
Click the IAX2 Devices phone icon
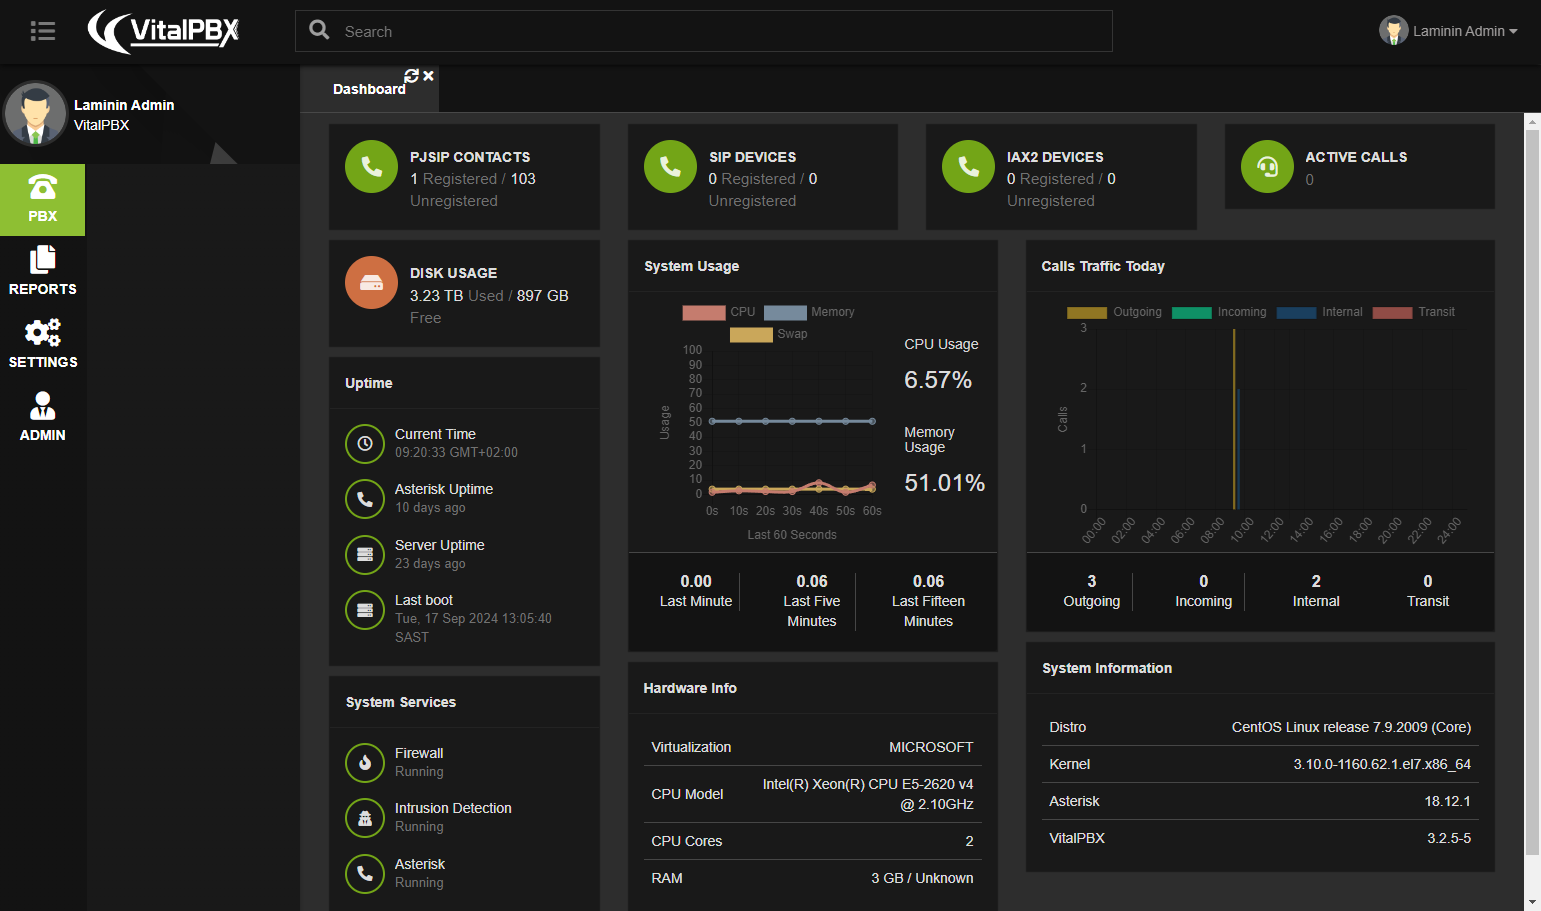(968, 166)
